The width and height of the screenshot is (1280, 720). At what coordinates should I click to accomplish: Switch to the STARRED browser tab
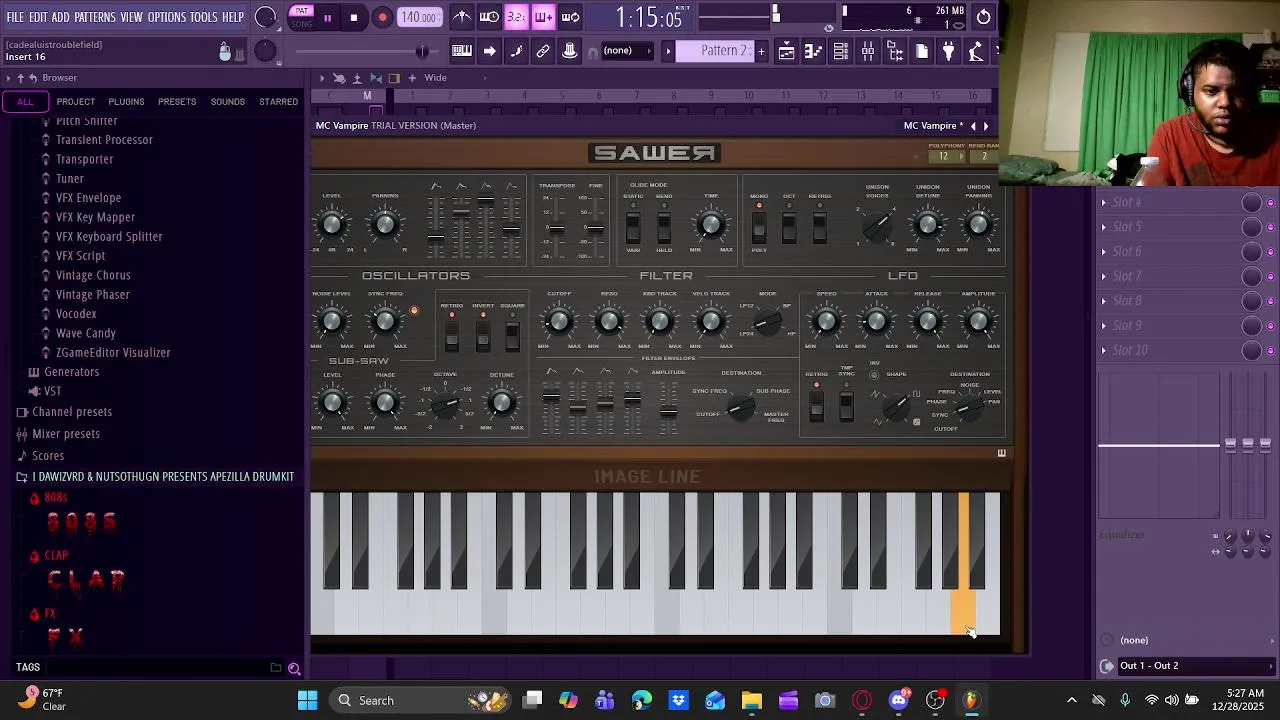coord(278,102)
